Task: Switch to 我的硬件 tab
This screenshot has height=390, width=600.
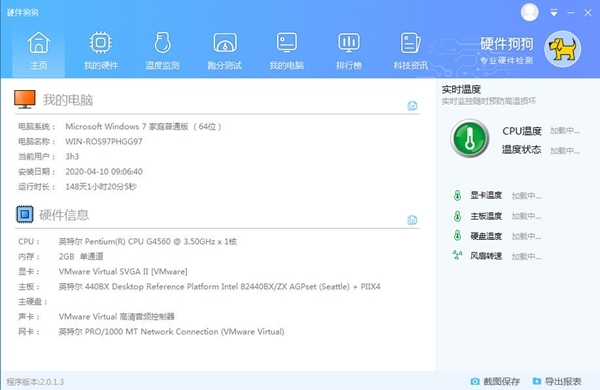Action: (x=101, y=52)
